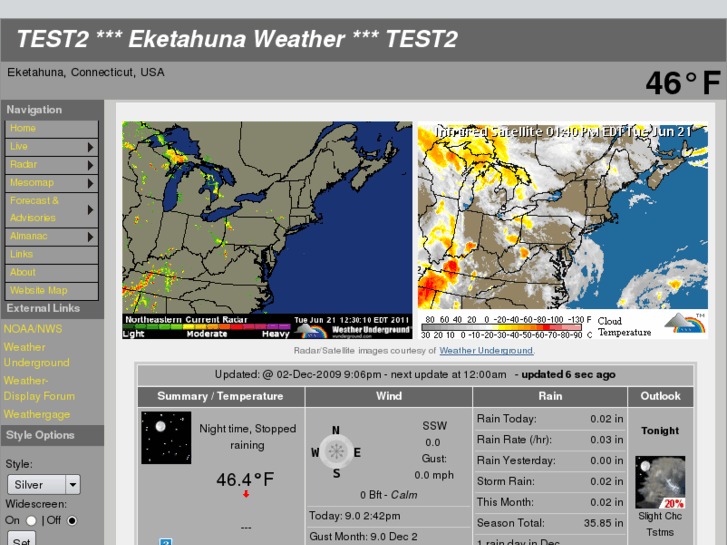Open the Live navigation menu

pos(51,147)
